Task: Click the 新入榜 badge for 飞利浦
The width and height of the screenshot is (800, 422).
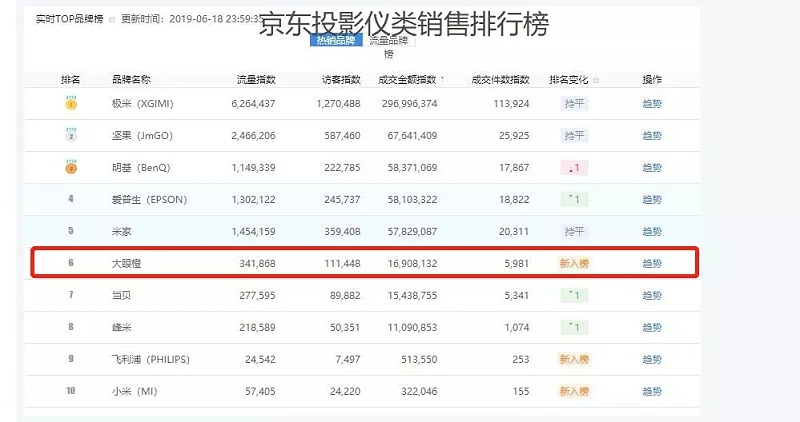Action: 574,359
